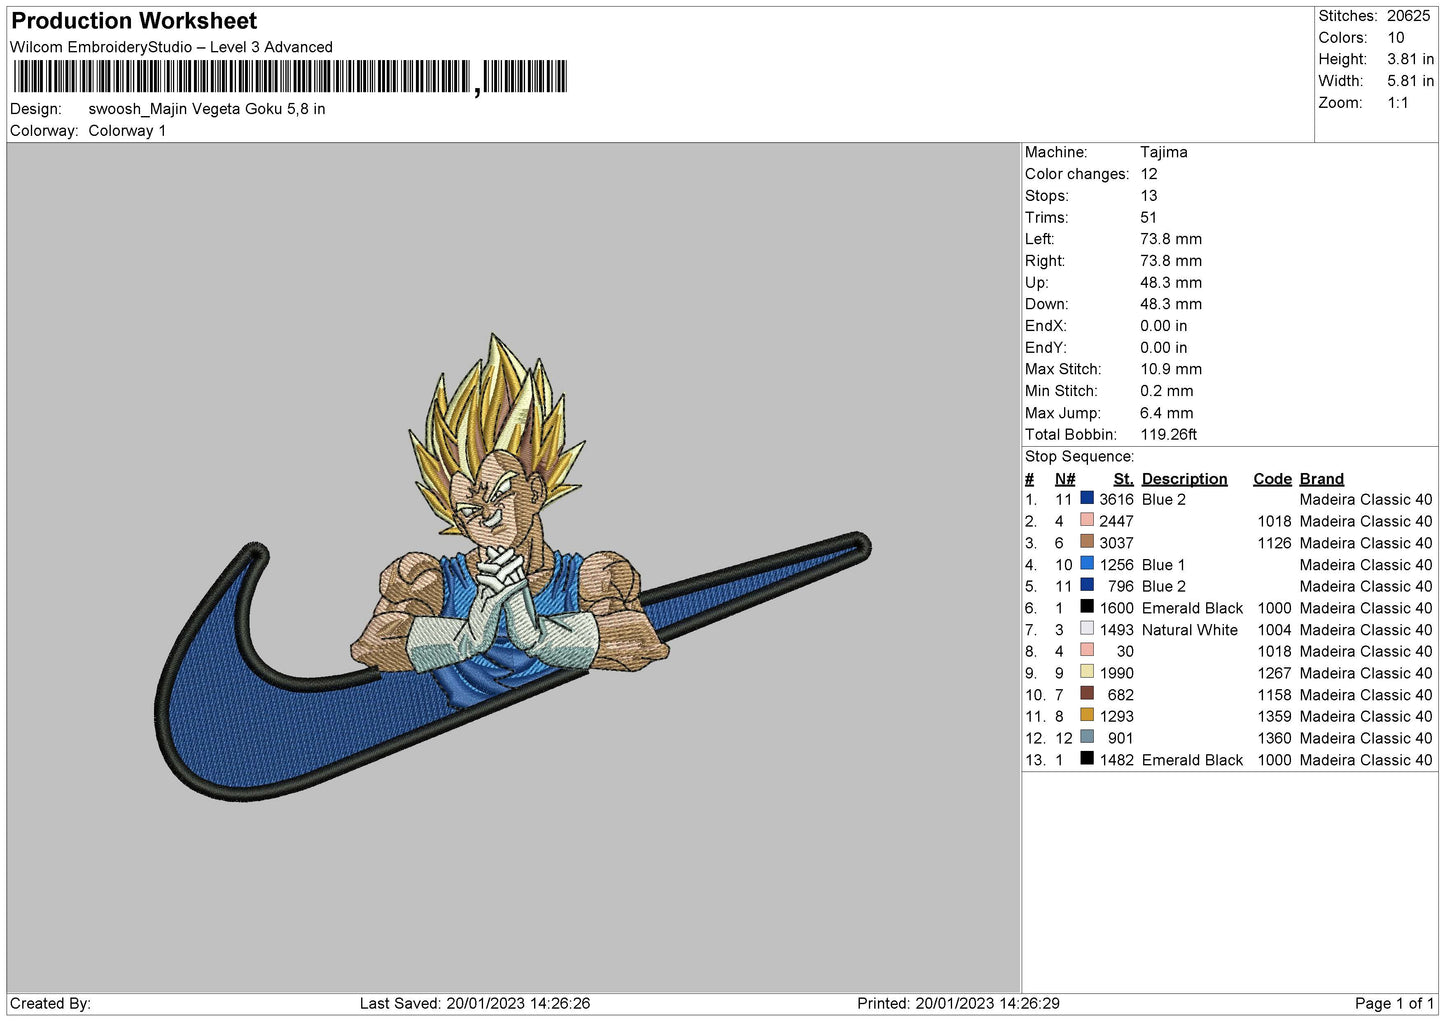Screen dimensions: 1445x1021
Task: Select the pink swatch beside stitch count 2447
Action: coord(1086,520)
